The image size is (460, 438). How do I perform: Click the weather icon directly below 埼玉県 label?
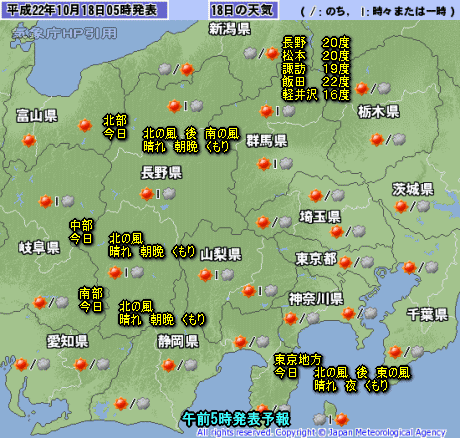(x=348, y=231)
